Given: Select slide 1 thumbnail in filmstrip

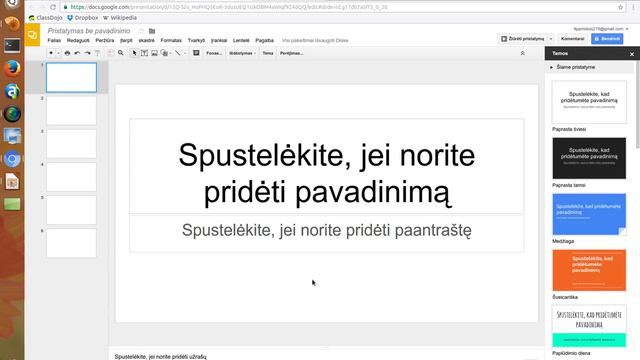Looking at the screenshot, I should click(x=71, y=78).
